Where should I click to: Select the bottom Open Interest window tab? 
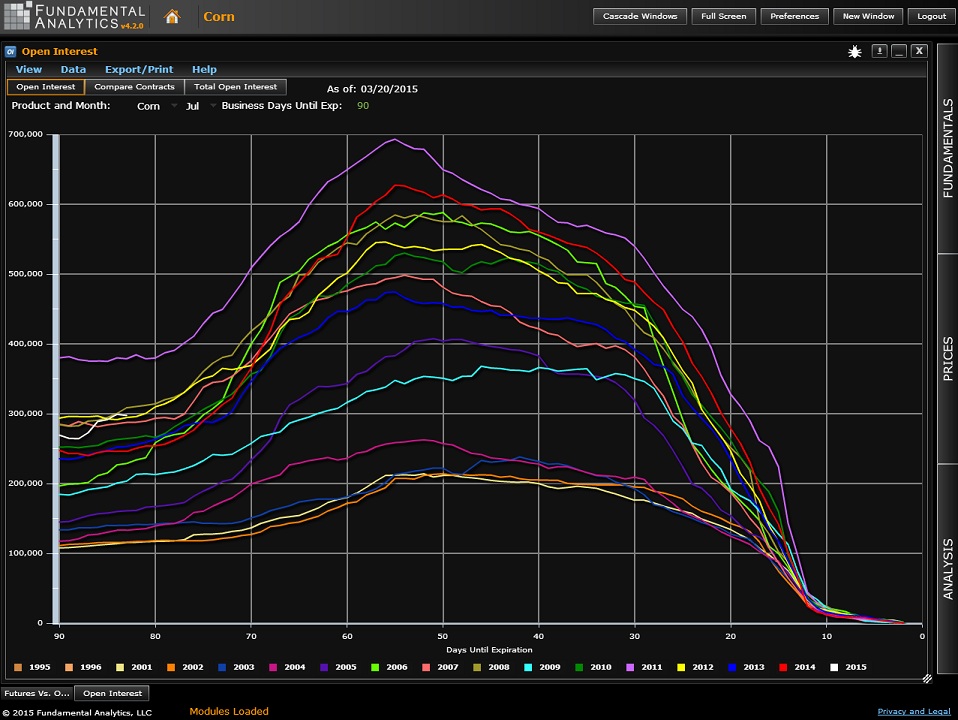tap(112, 693)
